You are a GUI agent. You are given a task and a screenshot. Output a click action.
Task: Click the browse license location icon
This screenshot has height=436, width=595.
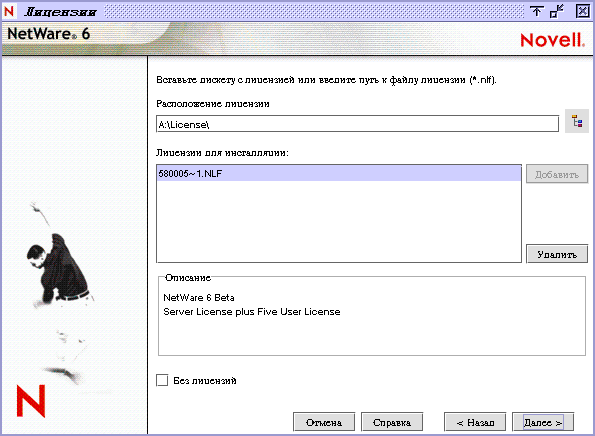(x=576, y=122)
